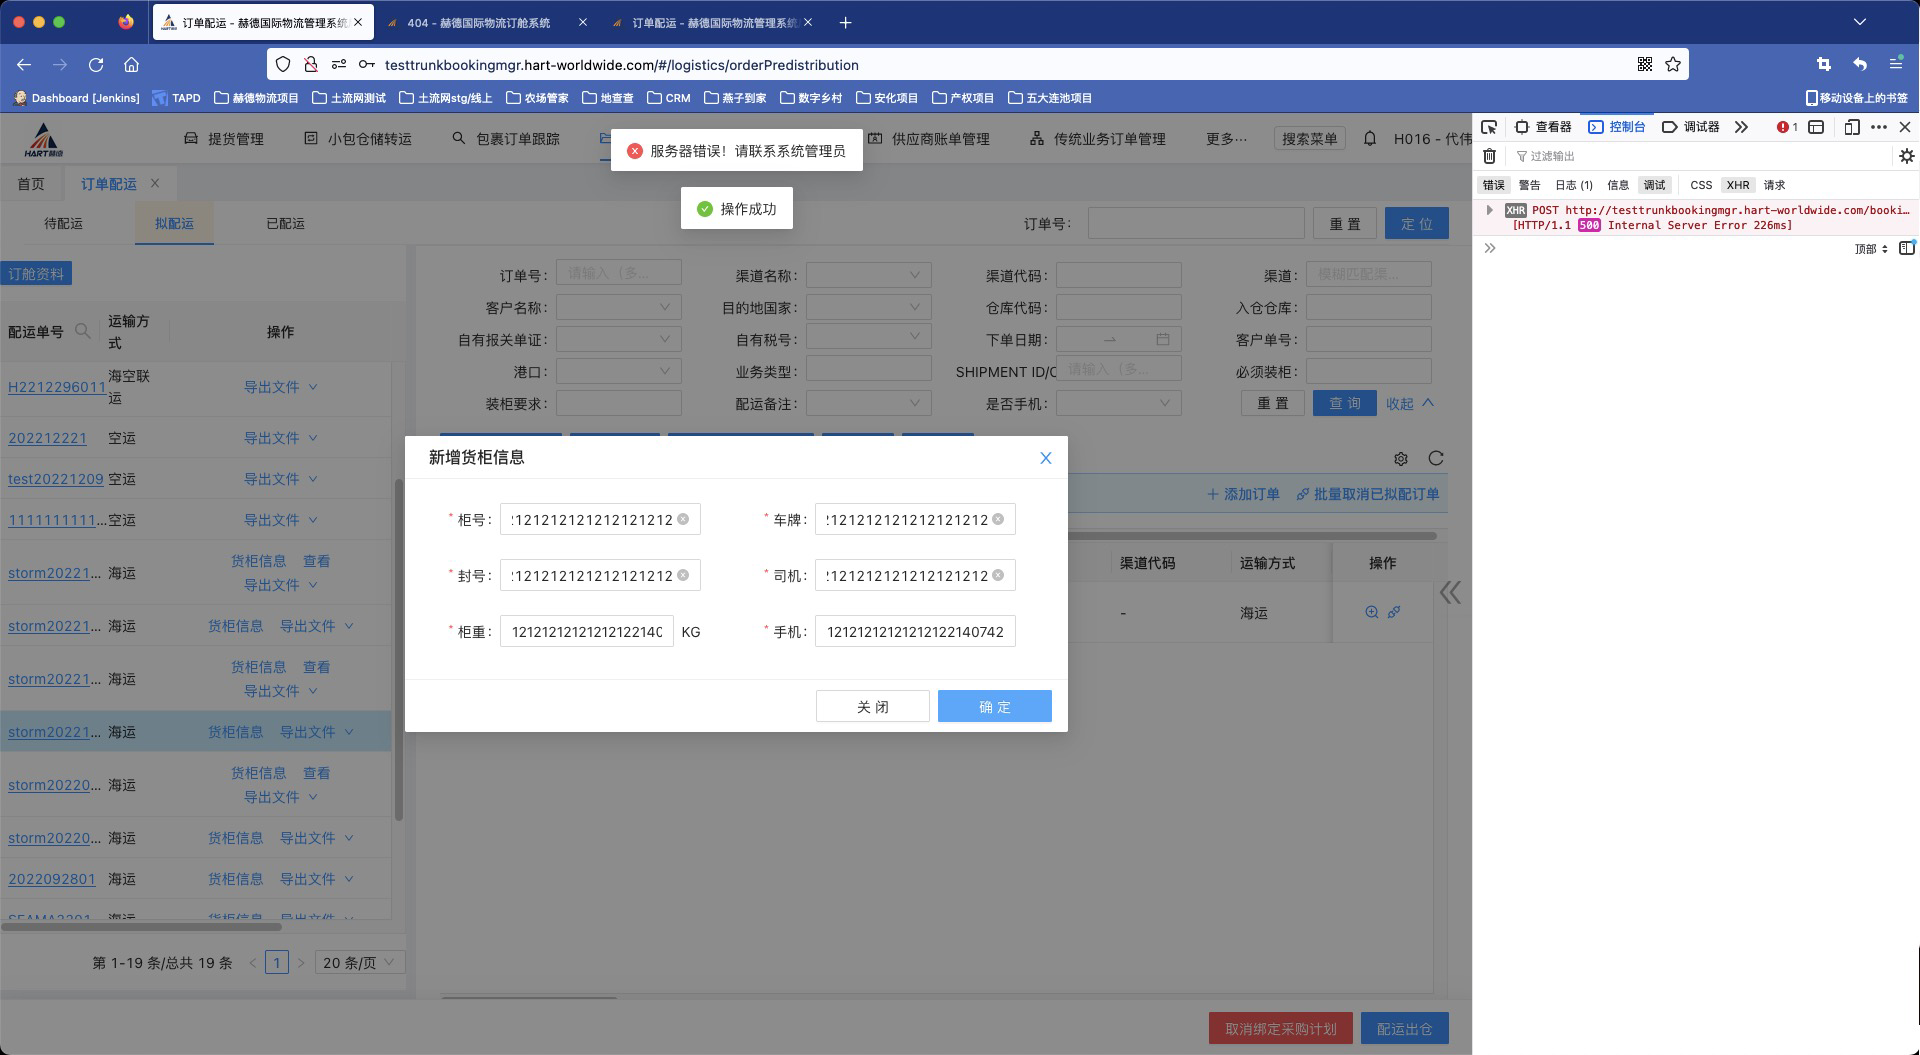Bookmark this page with the star icon
1920x1055 pixels.
tap(1673, 65)
